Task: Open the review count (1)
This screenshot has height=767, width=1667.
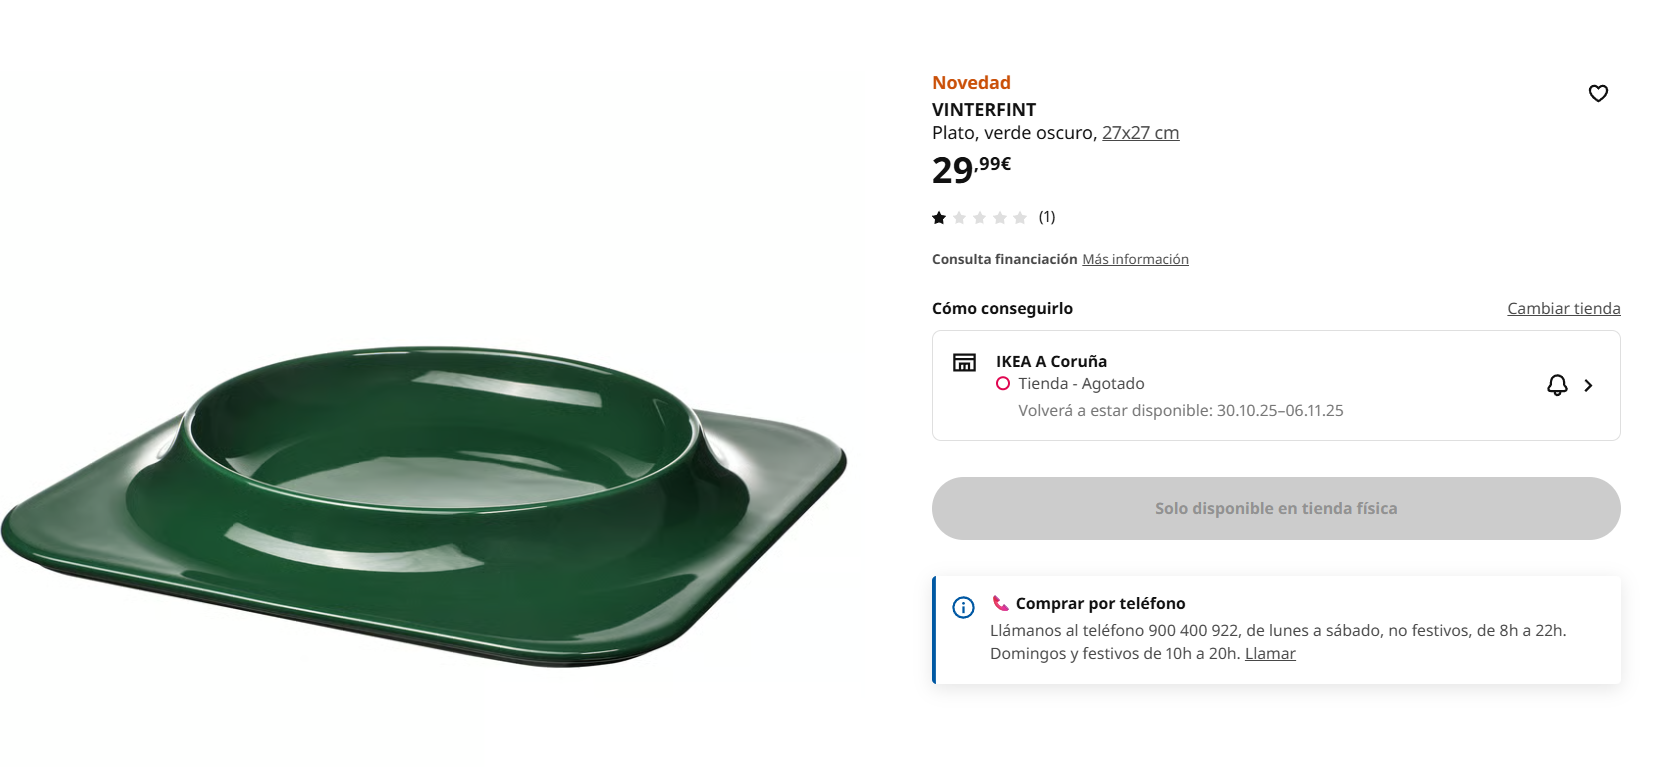Action: (x=1047, y=217)
